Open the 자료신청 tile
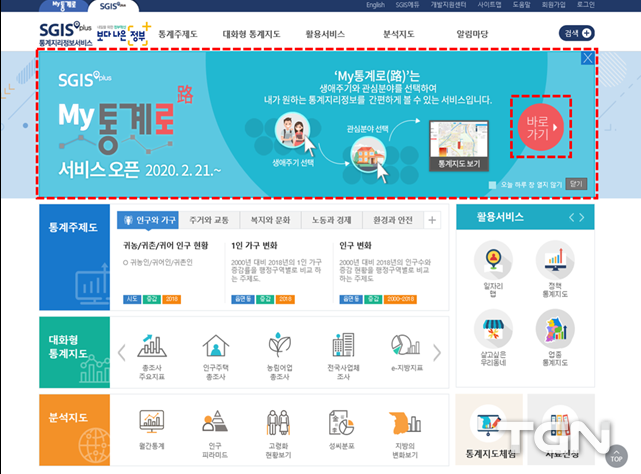Image resolution: width=641 pixels, height=474 pixels. pyautogui.click(x=561, y=429)
